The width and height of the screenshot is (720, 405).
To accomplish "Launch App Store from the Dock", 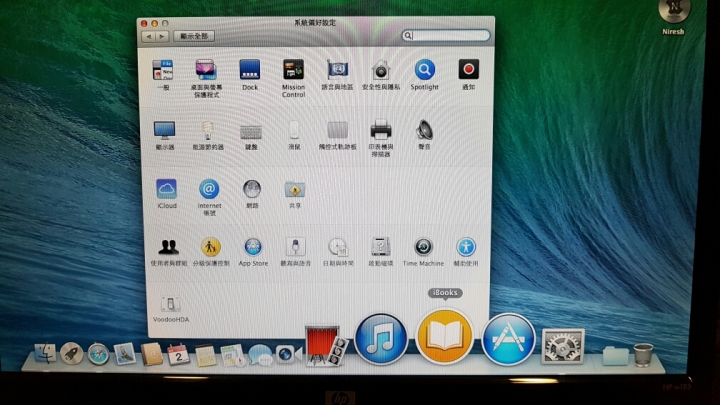I will (x=508, y=339).
